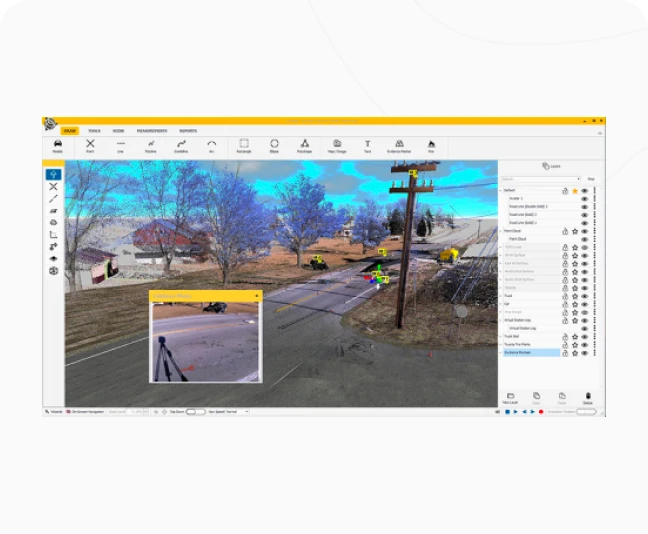Collapse the Virtual Station Log group

[x=500, y=320]
